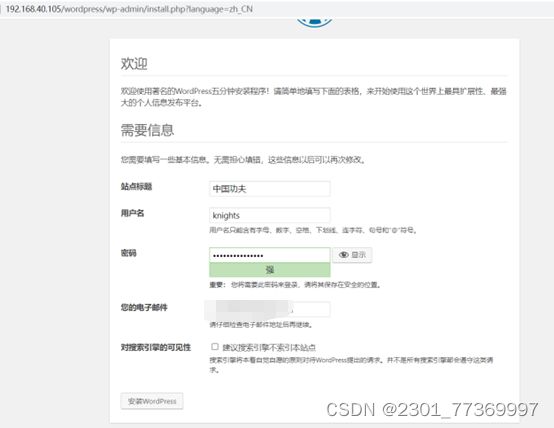
Task: Click the 建议搜索引擎不索引本站点 checkbox label text
Action: click(x=269, y=348)
